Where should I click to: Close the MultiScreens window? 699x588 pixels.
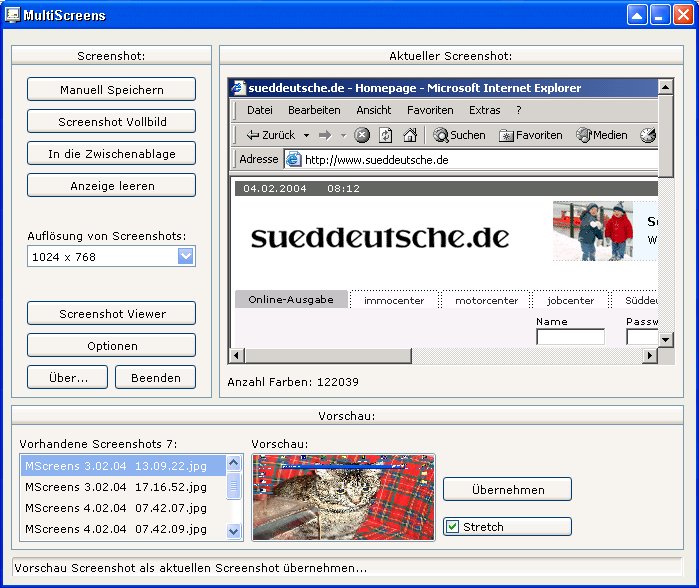pos(683,15)
